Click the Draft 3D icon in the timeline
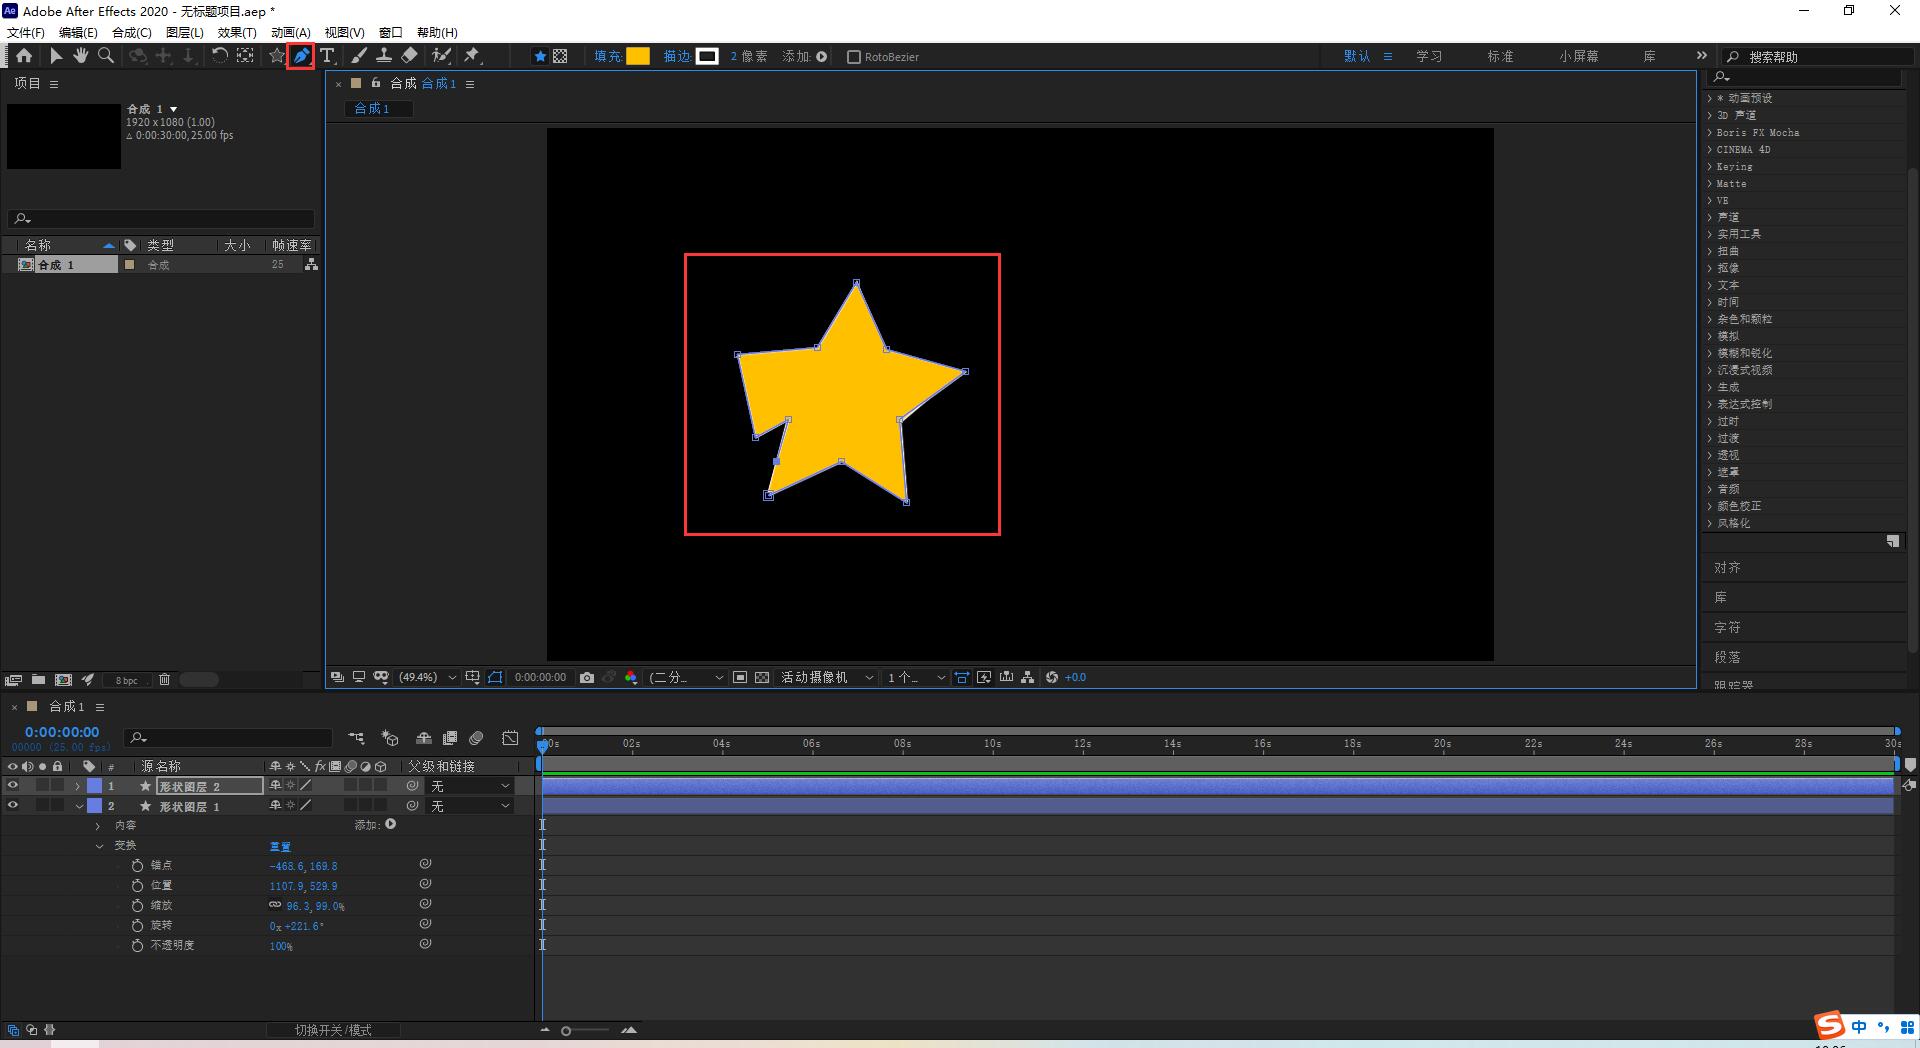This screenshot has height=1048, width=1920. [390, 738]
